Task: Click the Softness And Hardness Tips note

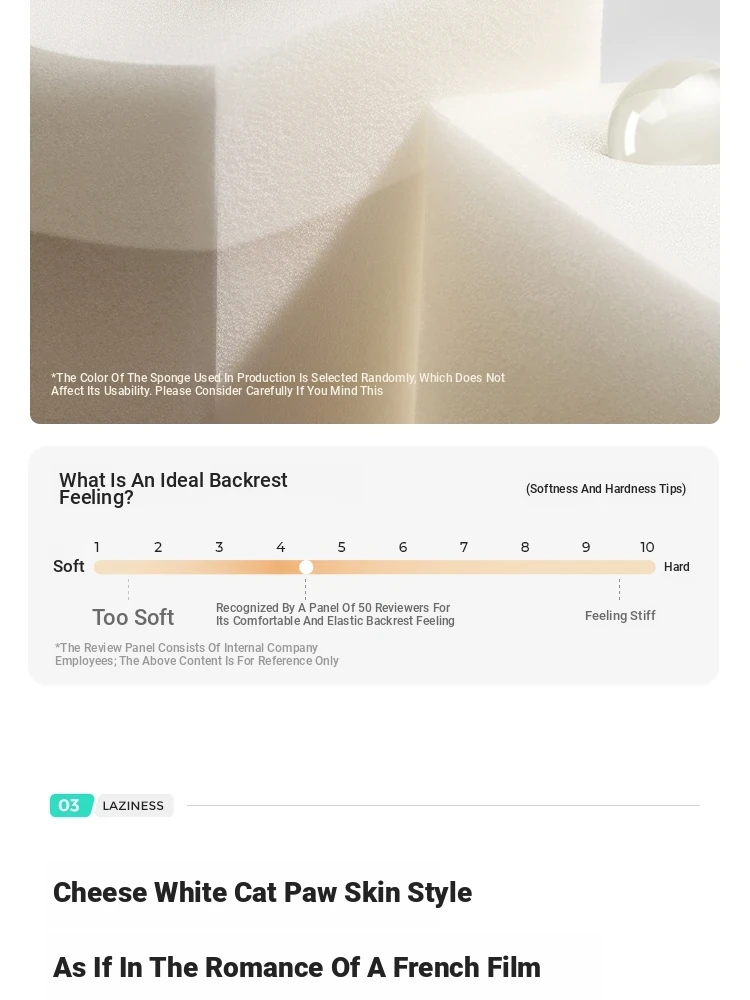Action: click(x=606, y=489)
